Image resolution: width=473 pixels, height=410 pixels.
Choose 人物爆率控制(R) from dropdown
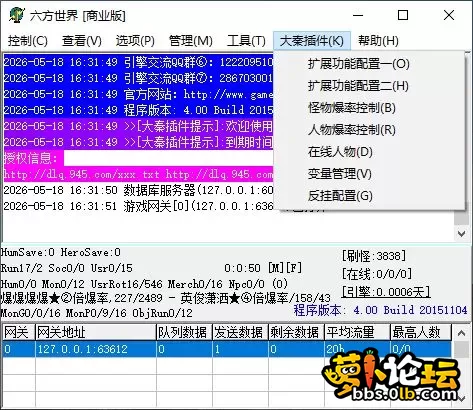point(369,130)
